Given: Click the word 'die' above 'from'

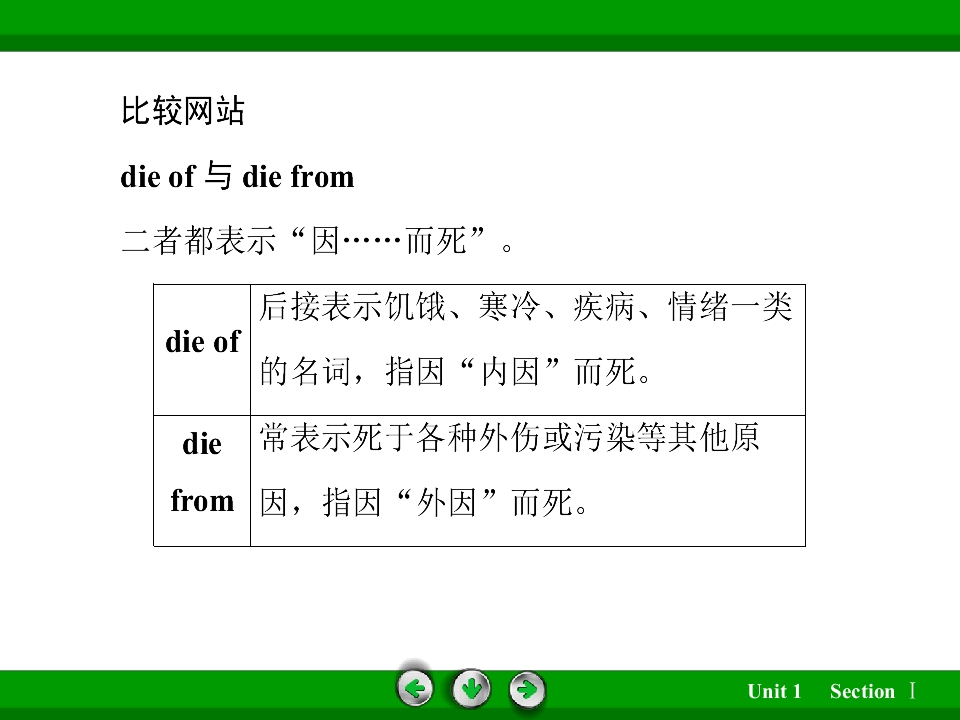Looking at the screenshot, I should point(202,443).
